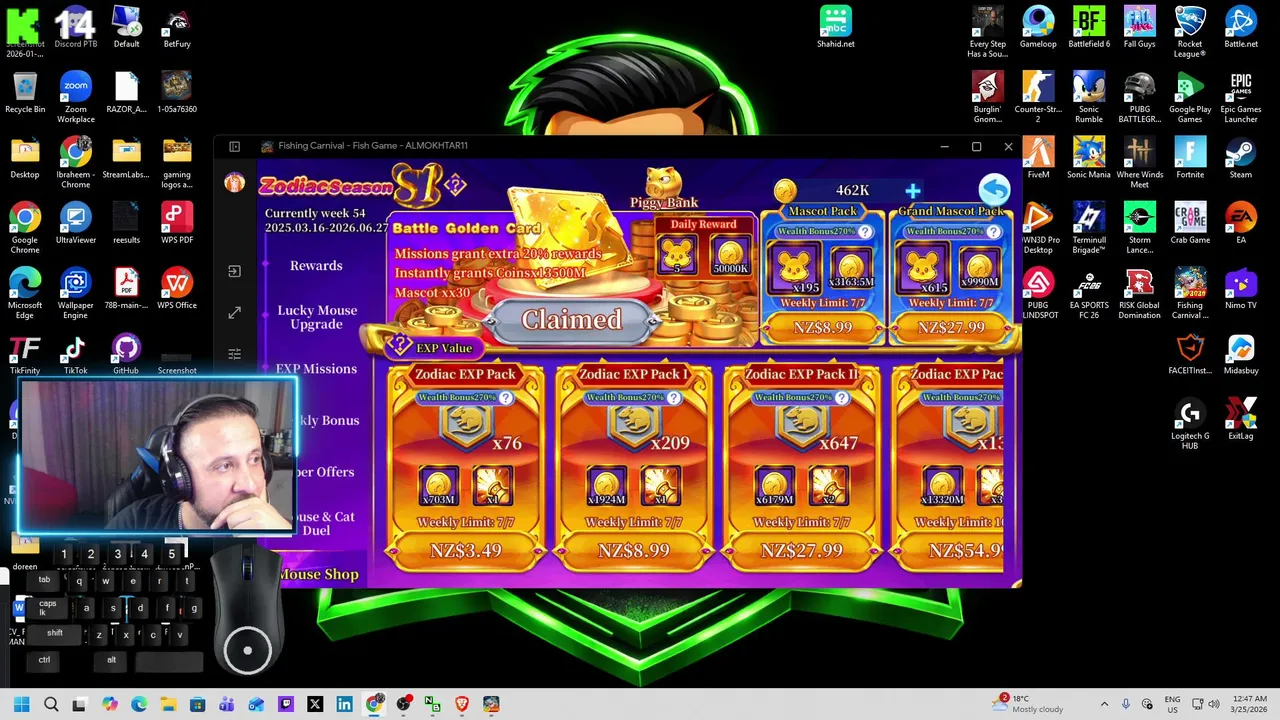Image resolution: width=1280 pixels, height=720 pixels.
Task: Buy the x647 Zodiac EXP Pack for NZ$27.99
Action: (x=801, y=550)
